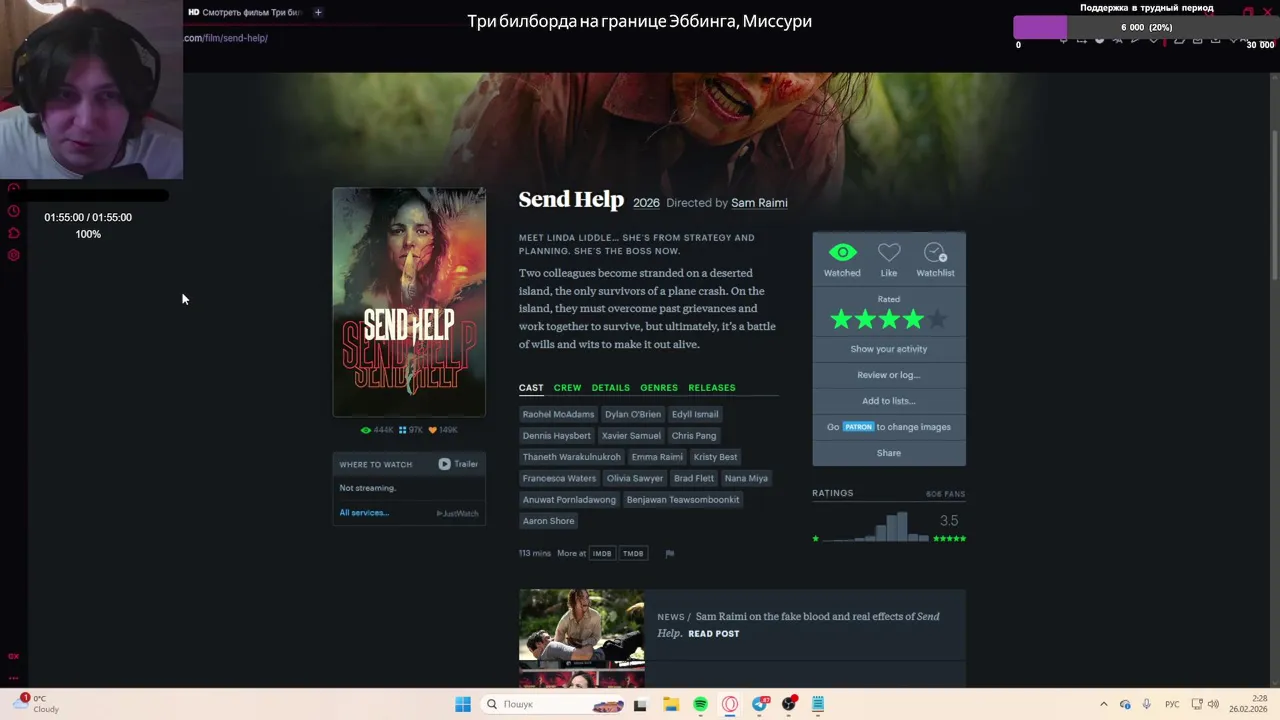Image resolution: width=1280 pixels, height=720 pixels.
Task: Open volume control in system tray
Action: click(1213, 704)
